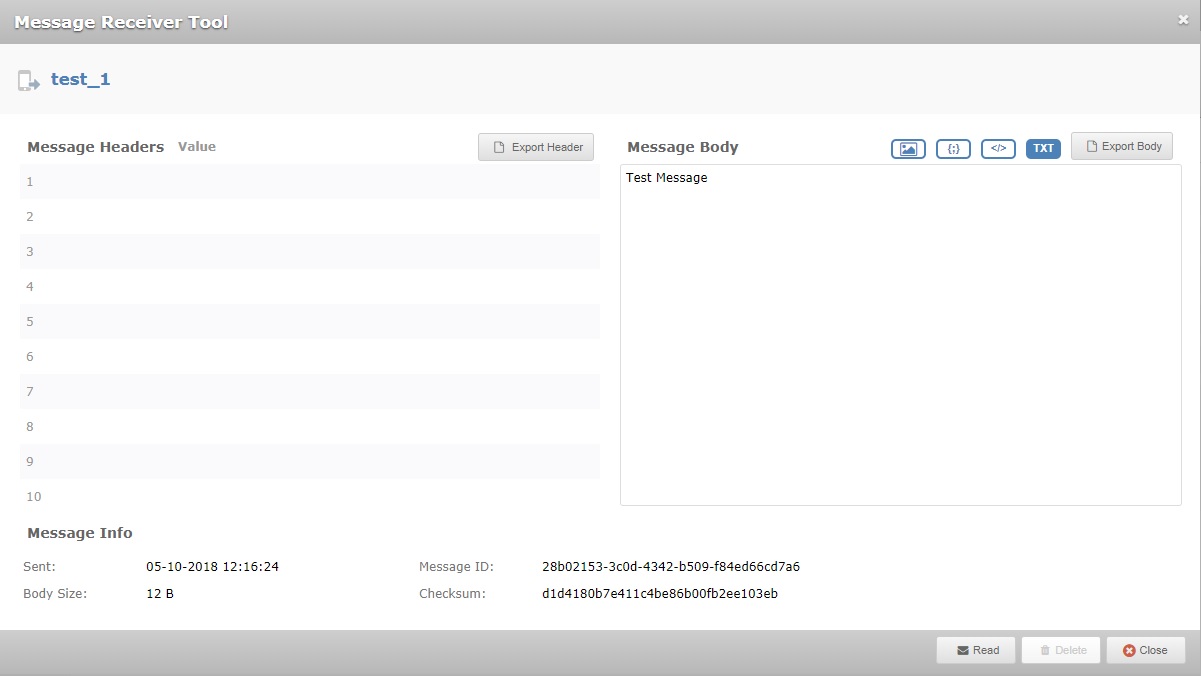Export the message body
Viewport: 1201px width, 676px height.
coord(1121,146)
